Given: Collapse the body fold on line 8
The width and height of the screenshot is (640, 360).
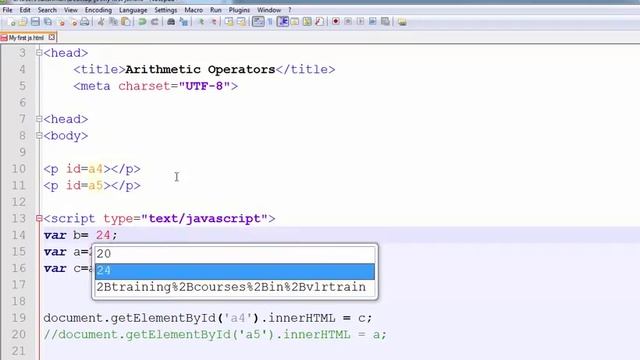Looking at the screenshot, I should pyautogui.click(x=39, y=136).
